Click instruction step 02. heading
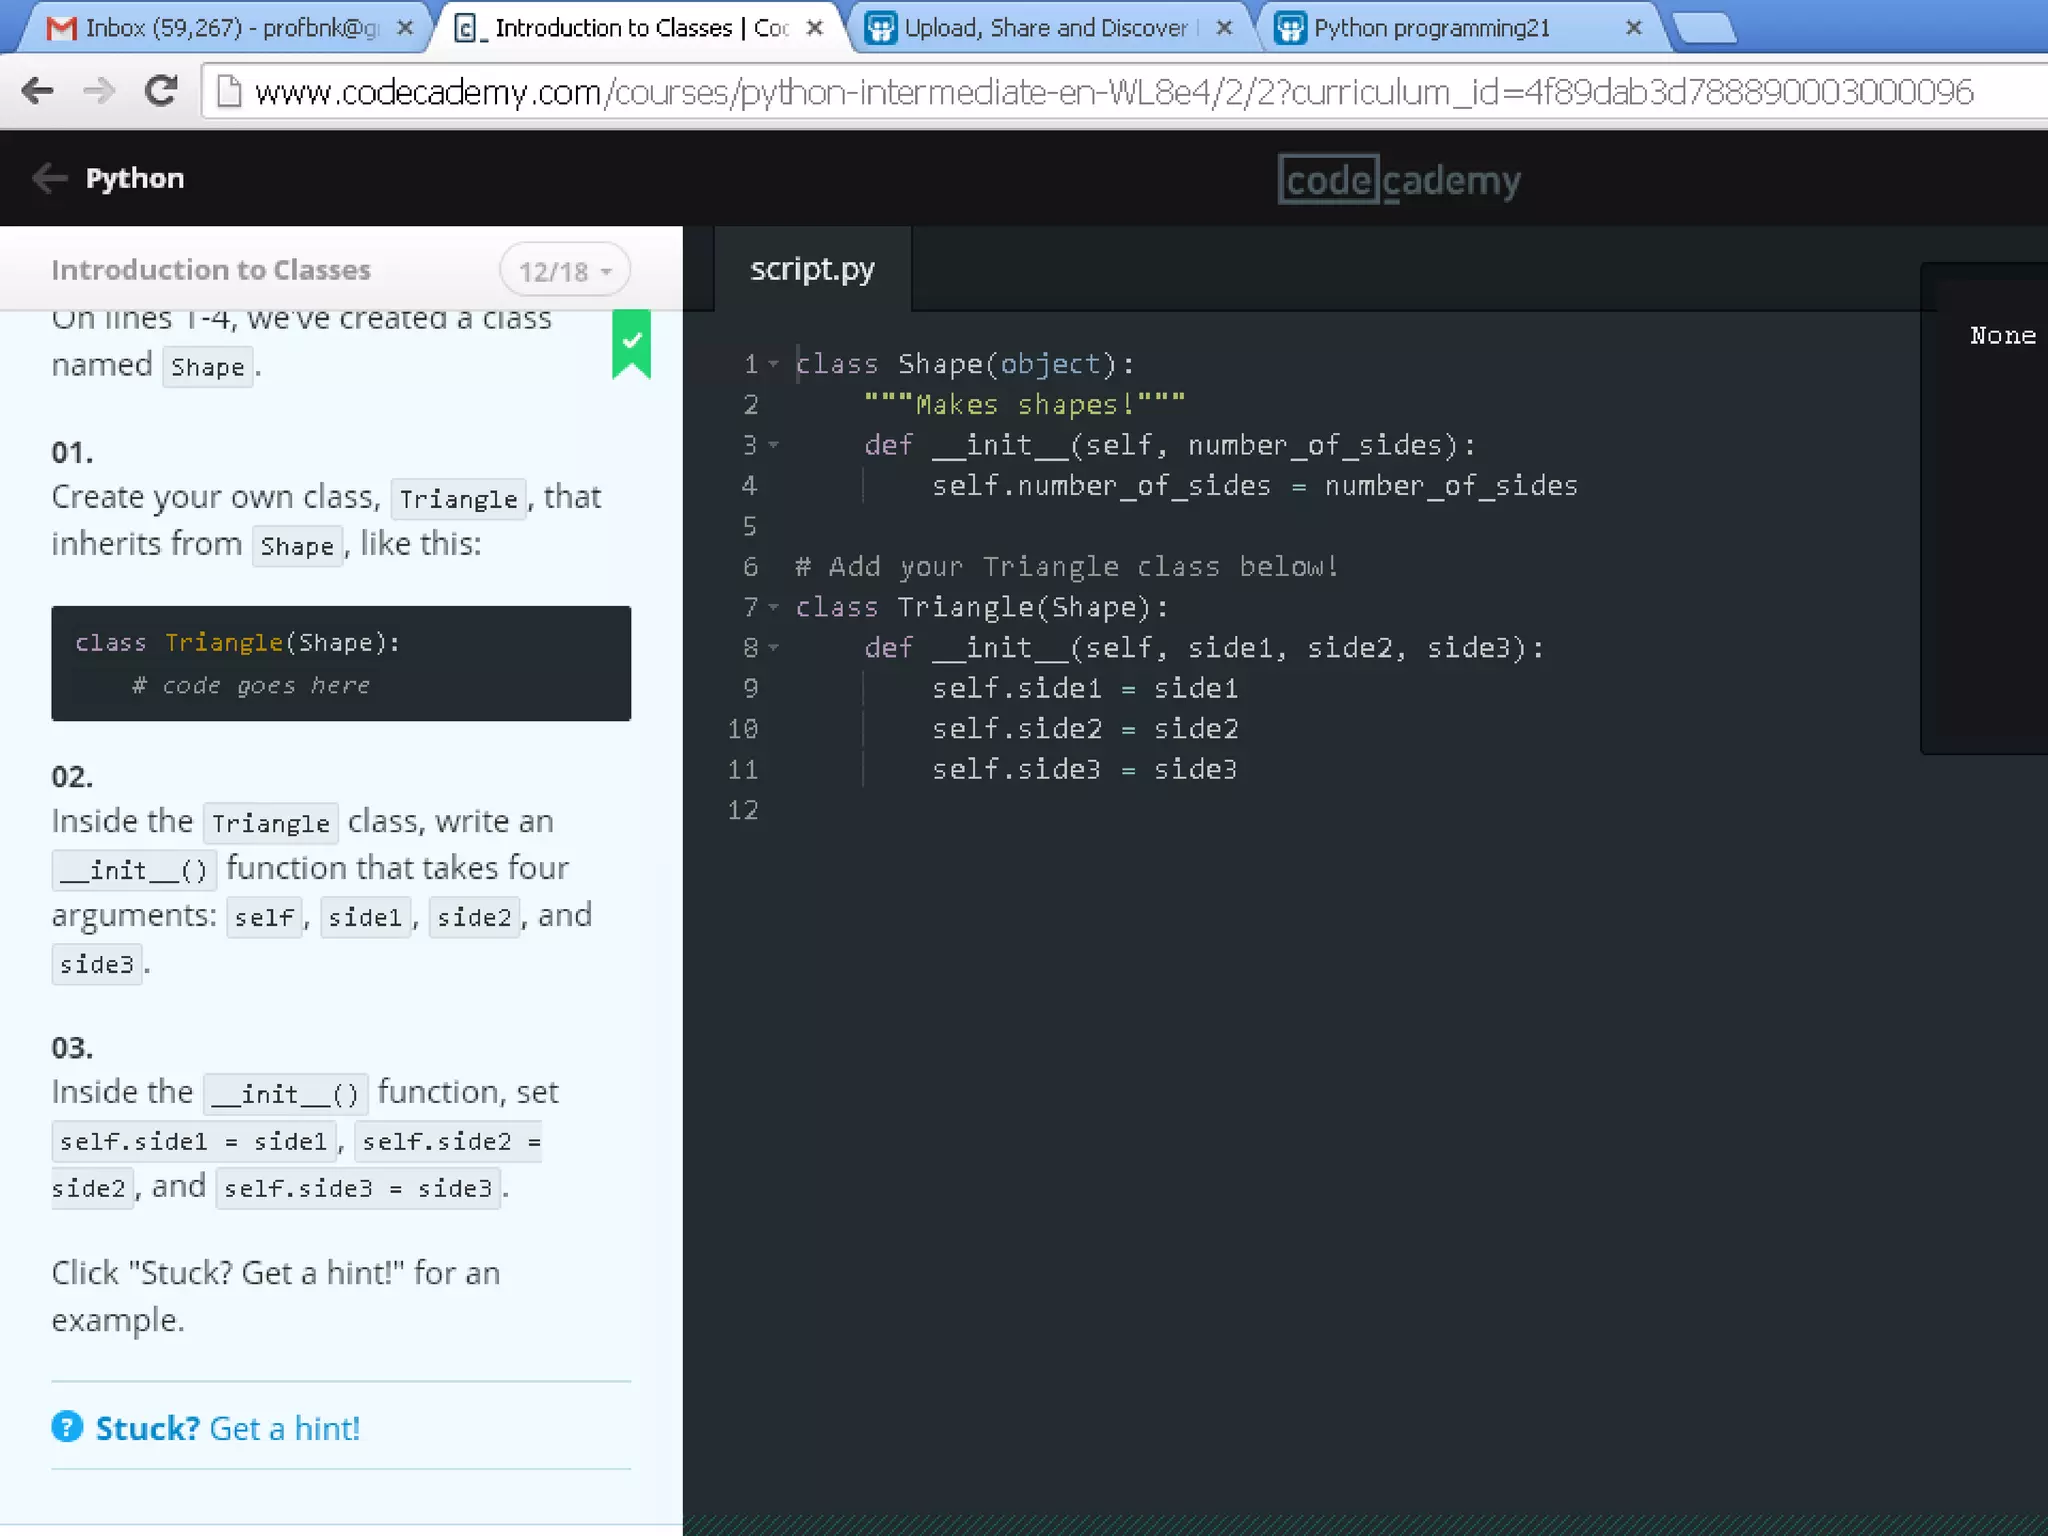Viewport: 2048px width, 1536px height. click(x=72, y=776)
